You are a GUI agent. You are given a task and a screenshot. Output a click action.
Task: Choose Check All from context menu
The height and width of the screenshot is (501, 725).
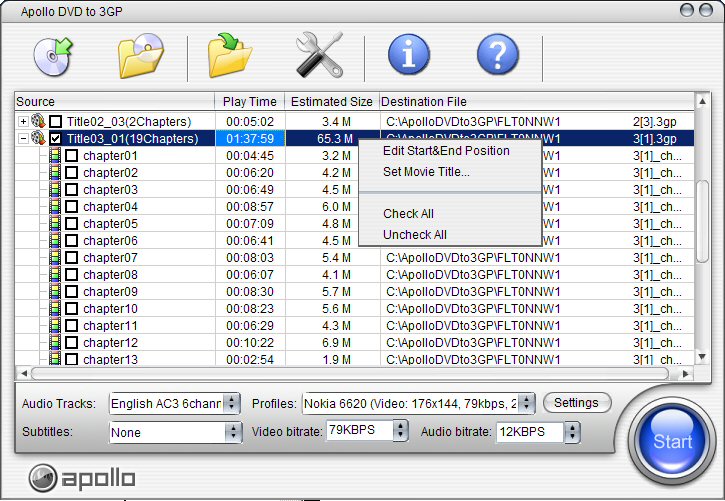pyautogui.click(x=408, y=213)
